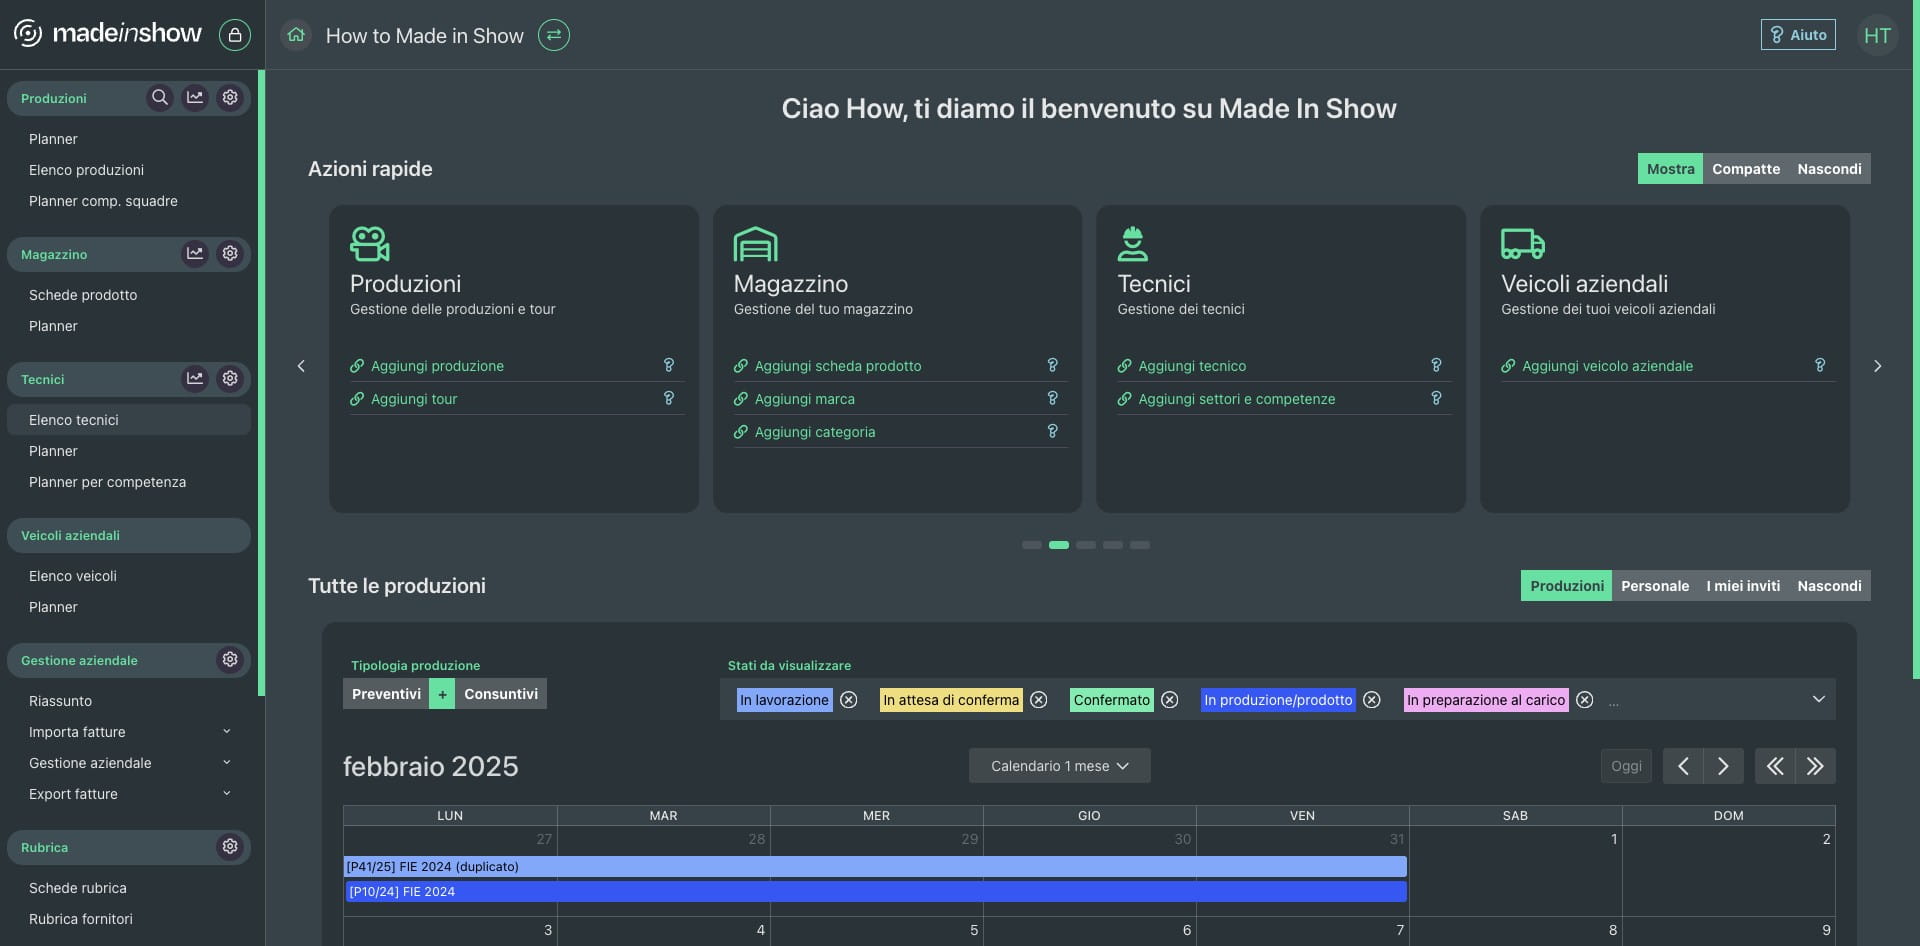This screenshot has height=946, width=1920.
Task: Open the Calendario 1 mese dropdown
Action: click(x=1060, y=766)
